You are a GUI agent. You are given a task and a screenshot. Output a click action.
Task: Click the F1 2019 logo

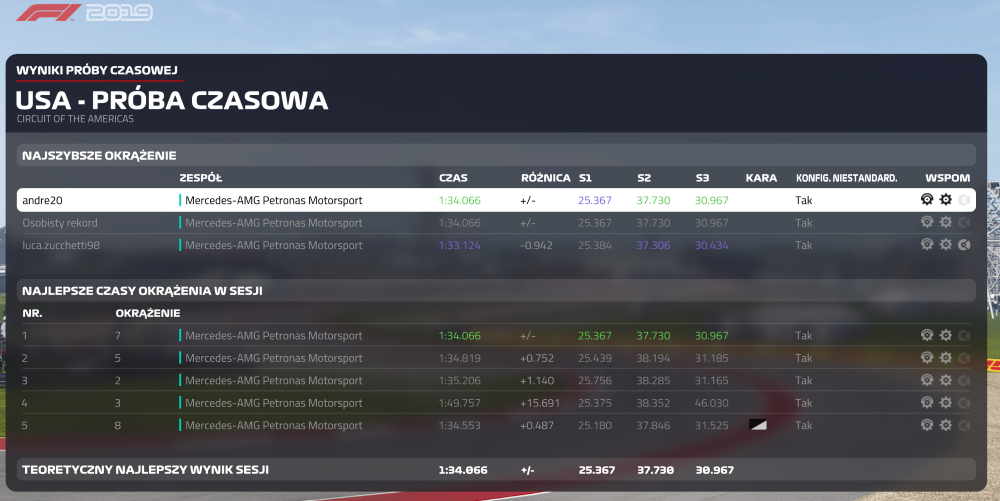tap(84, 13)
